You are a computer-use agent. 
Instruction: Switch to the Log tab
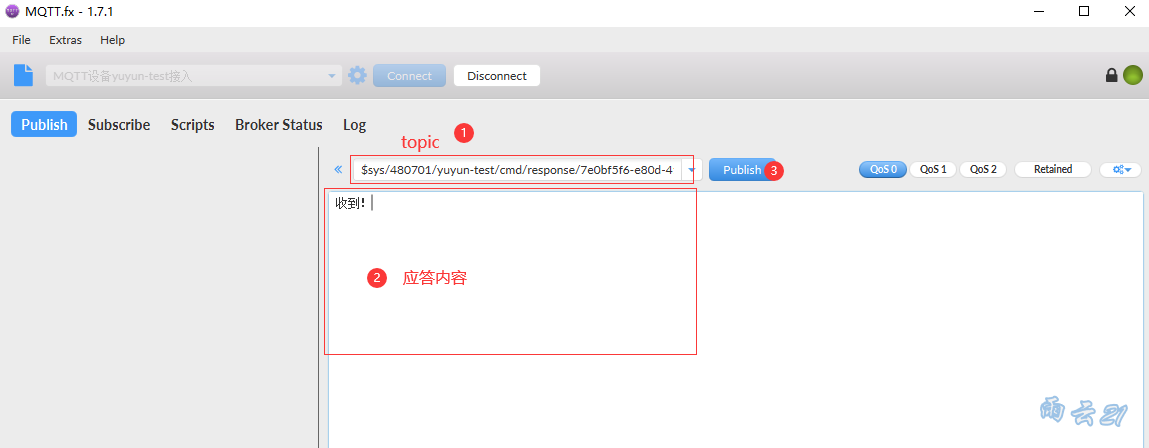355,125
